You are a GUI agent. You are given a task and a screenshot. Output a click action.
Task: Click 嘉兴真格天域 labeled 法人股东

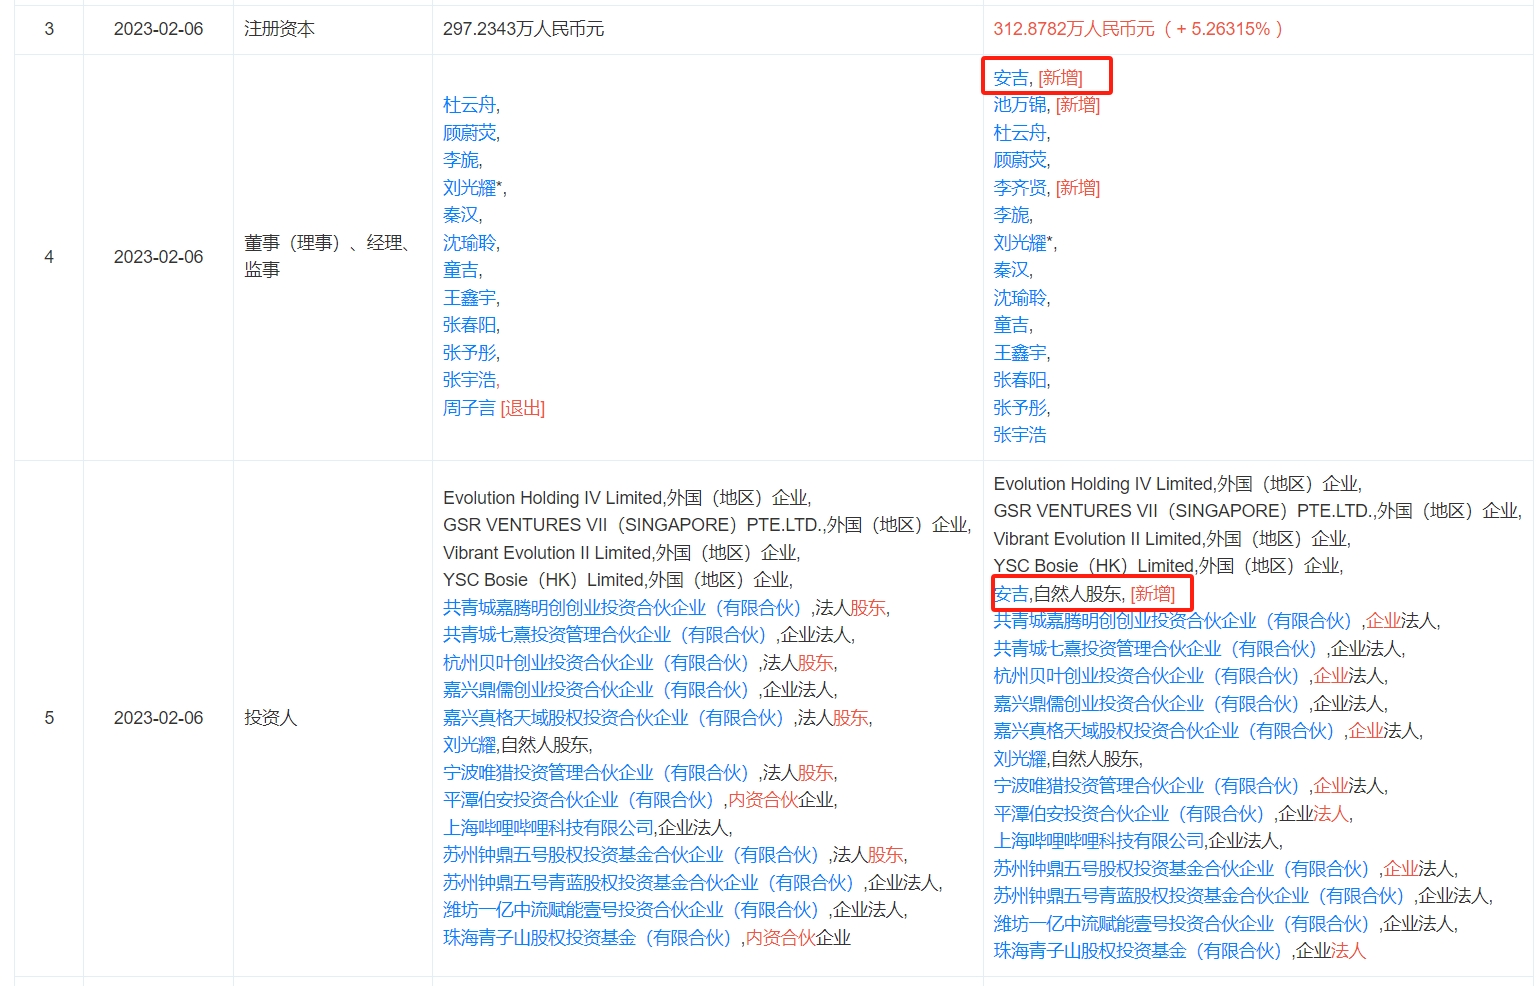pos(613,718)
